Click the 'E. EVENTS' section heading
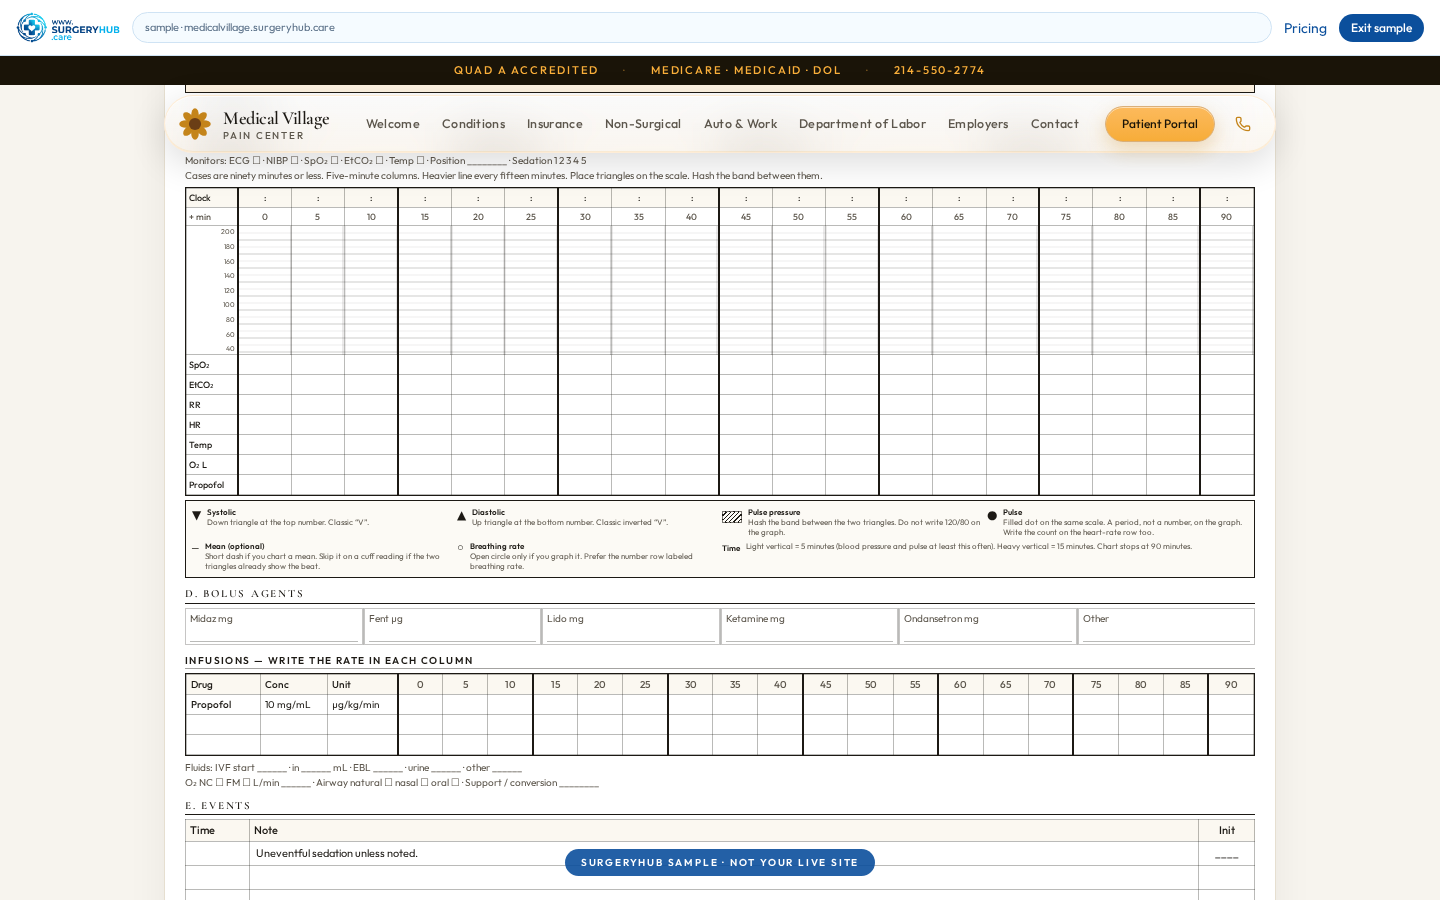 (x=218, y=806)
